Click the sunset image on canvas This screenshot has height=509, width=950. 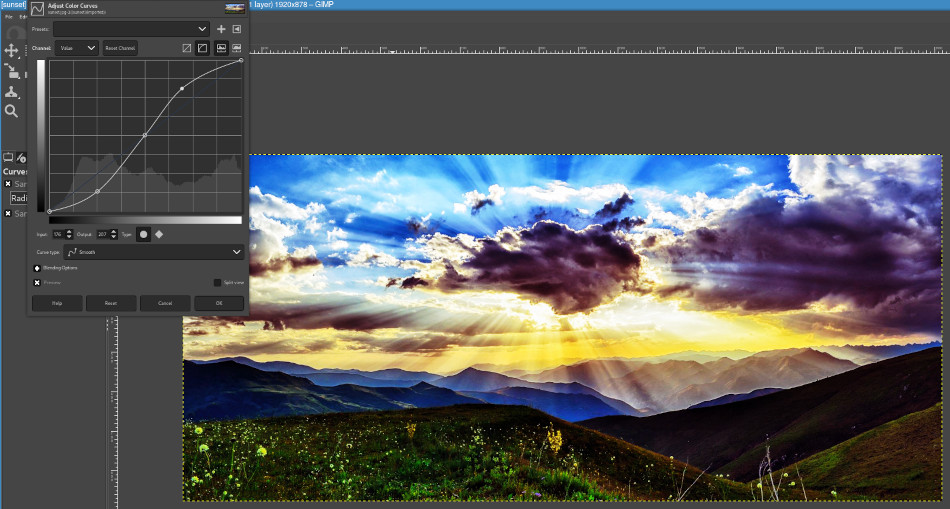pyautogui.click(x=562, y=327)
